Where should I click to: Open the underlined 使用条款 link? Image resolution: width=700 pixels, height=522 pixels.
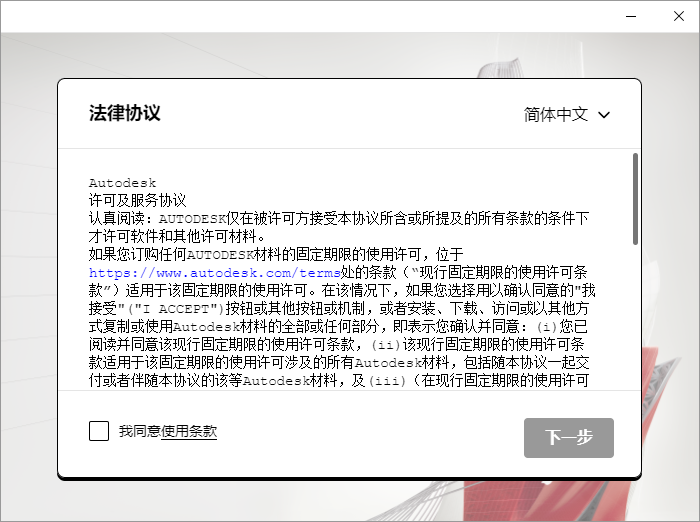pos(189,431)
